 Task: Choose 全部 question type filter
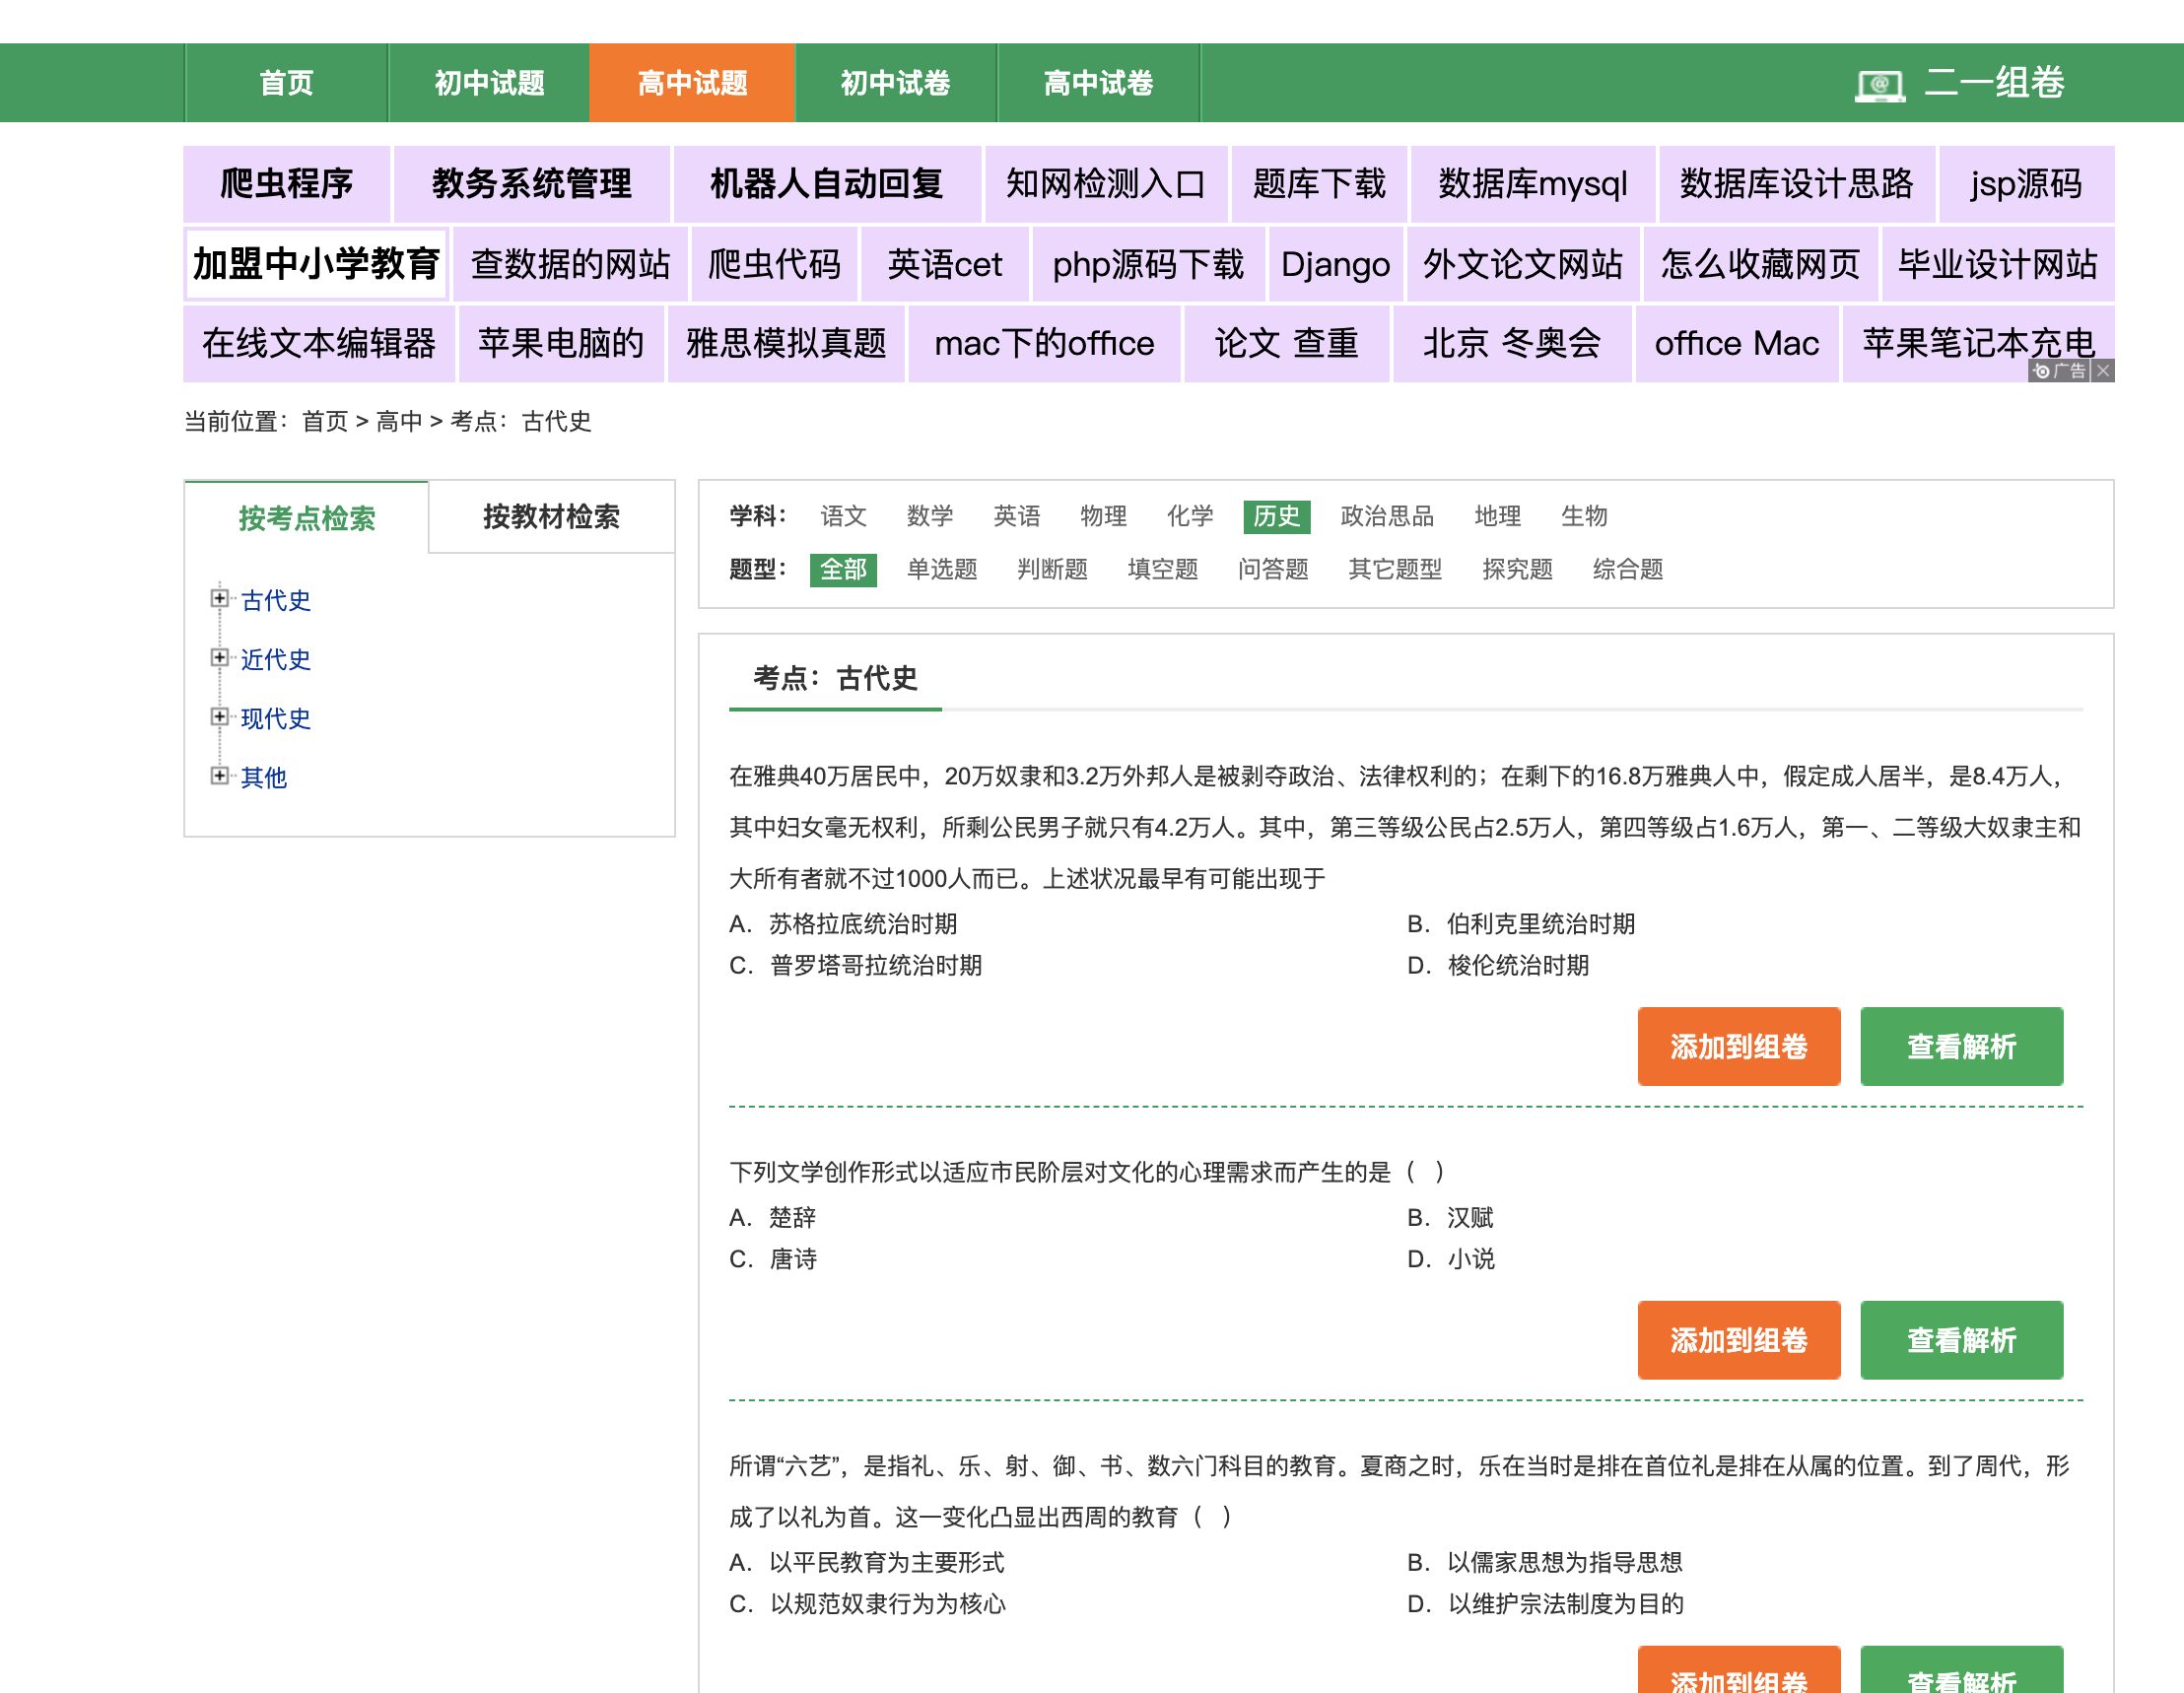(843, 569)
